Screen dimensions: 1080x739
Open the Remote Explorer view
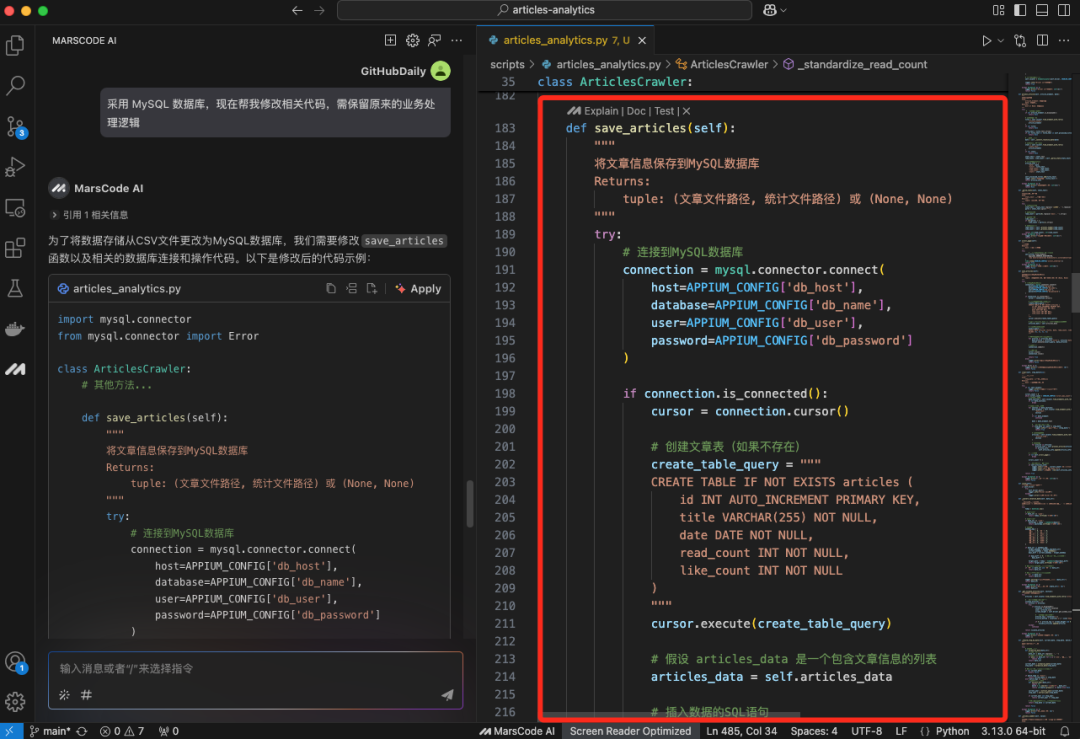click(x=15, y=207)
